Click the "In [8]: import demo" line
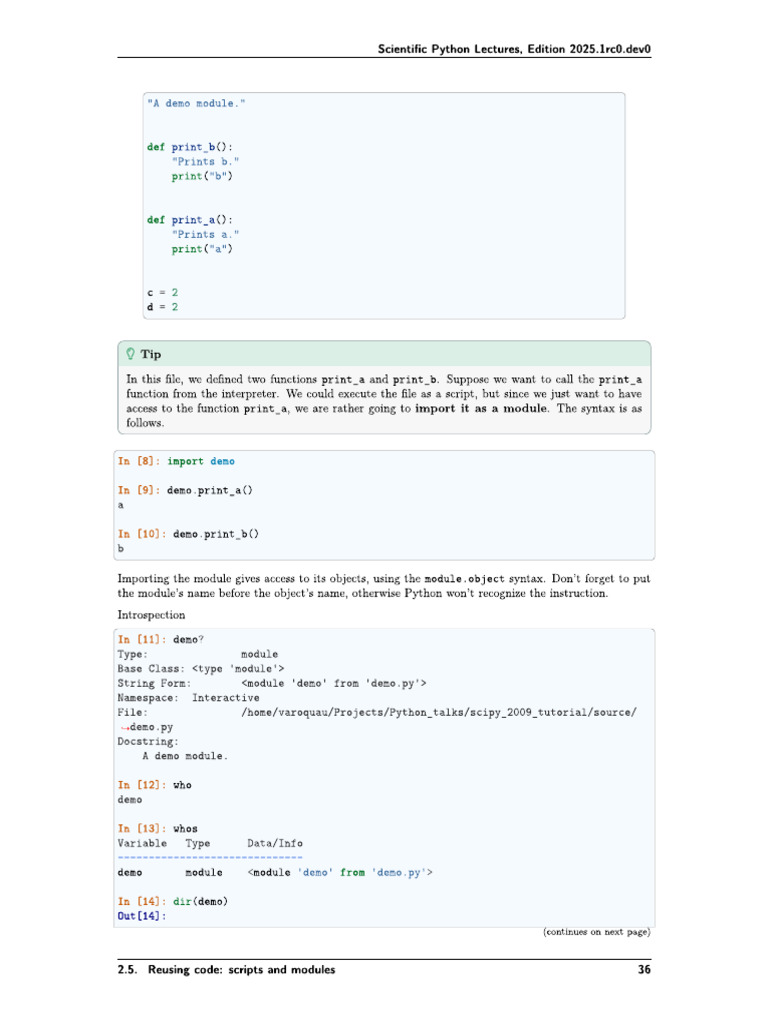 click(176, 461)
